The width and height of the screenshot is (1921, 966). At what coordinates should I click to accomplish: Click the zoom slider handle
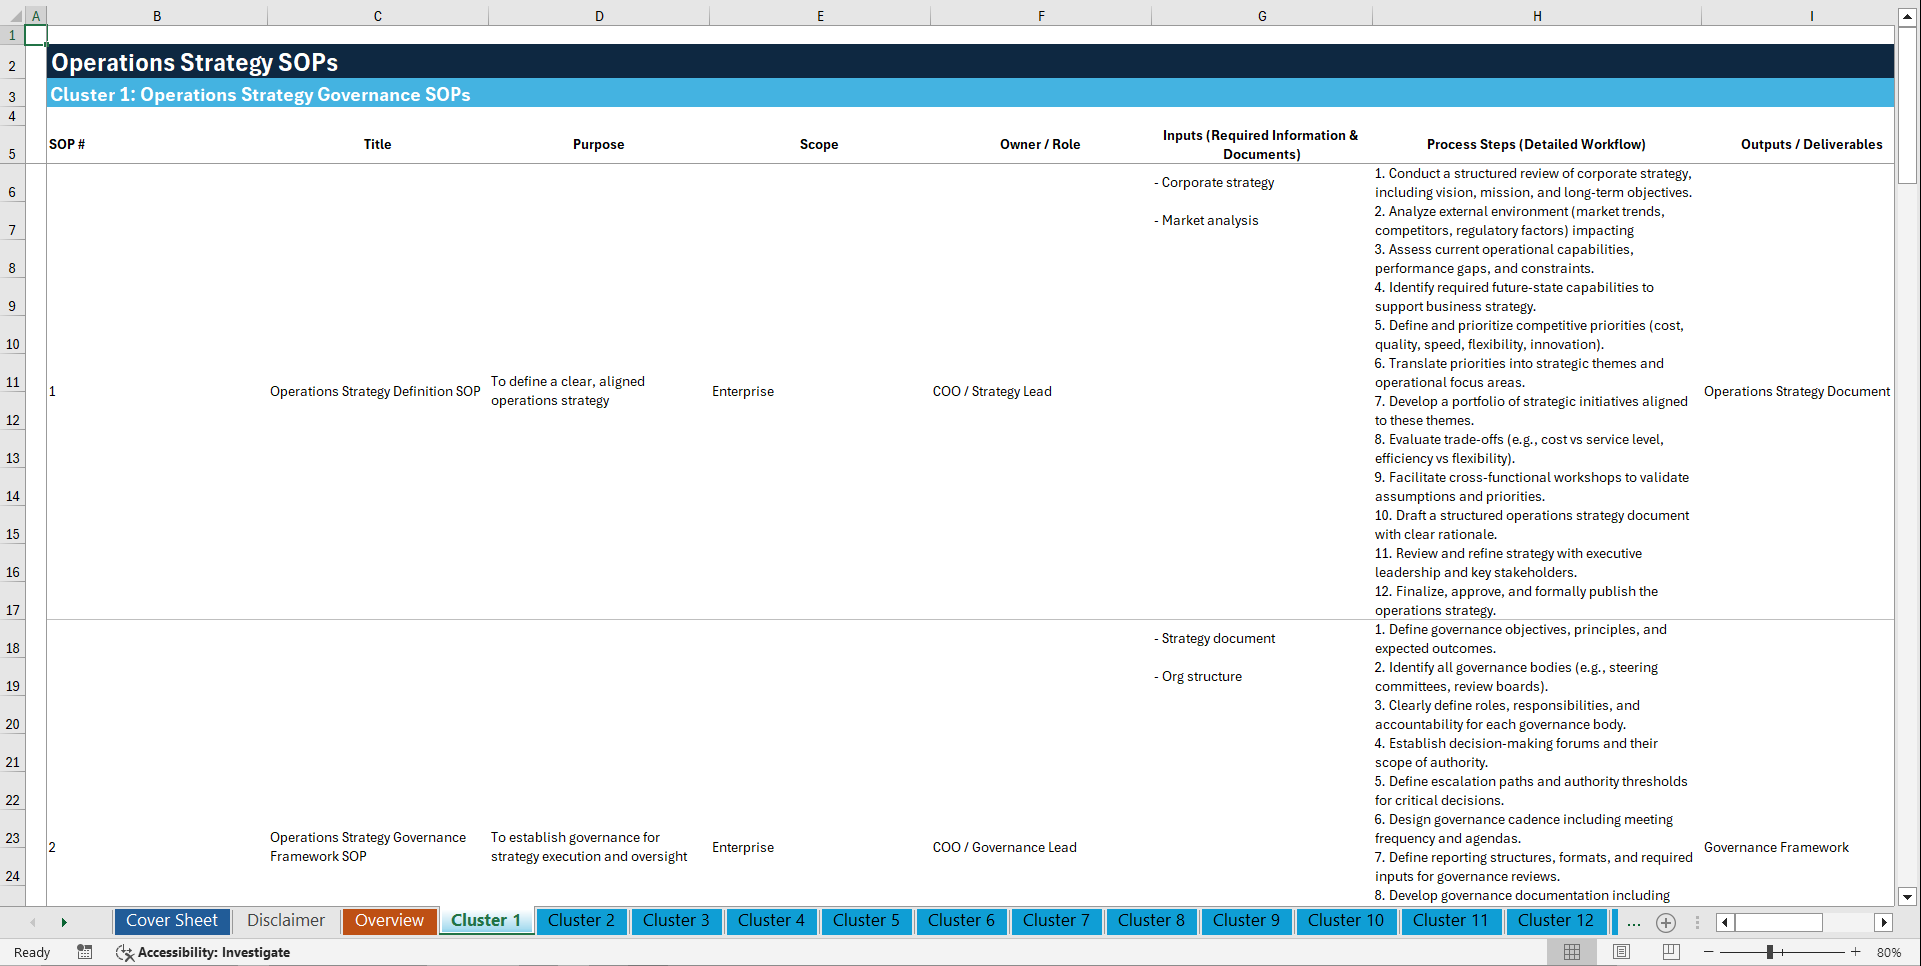click(1770, 952)
